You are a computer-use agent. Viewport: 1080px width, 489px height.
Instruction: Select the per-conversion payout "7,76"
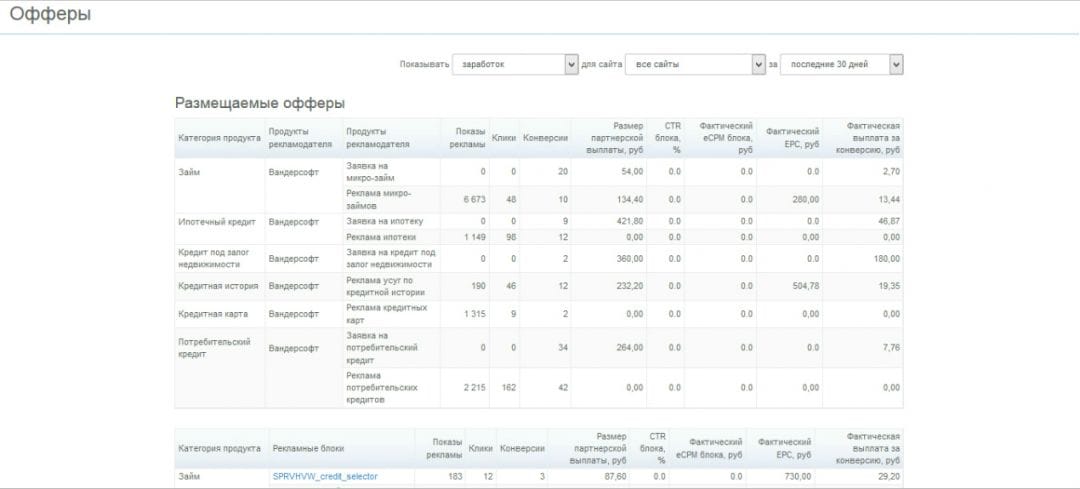point(891,348)
